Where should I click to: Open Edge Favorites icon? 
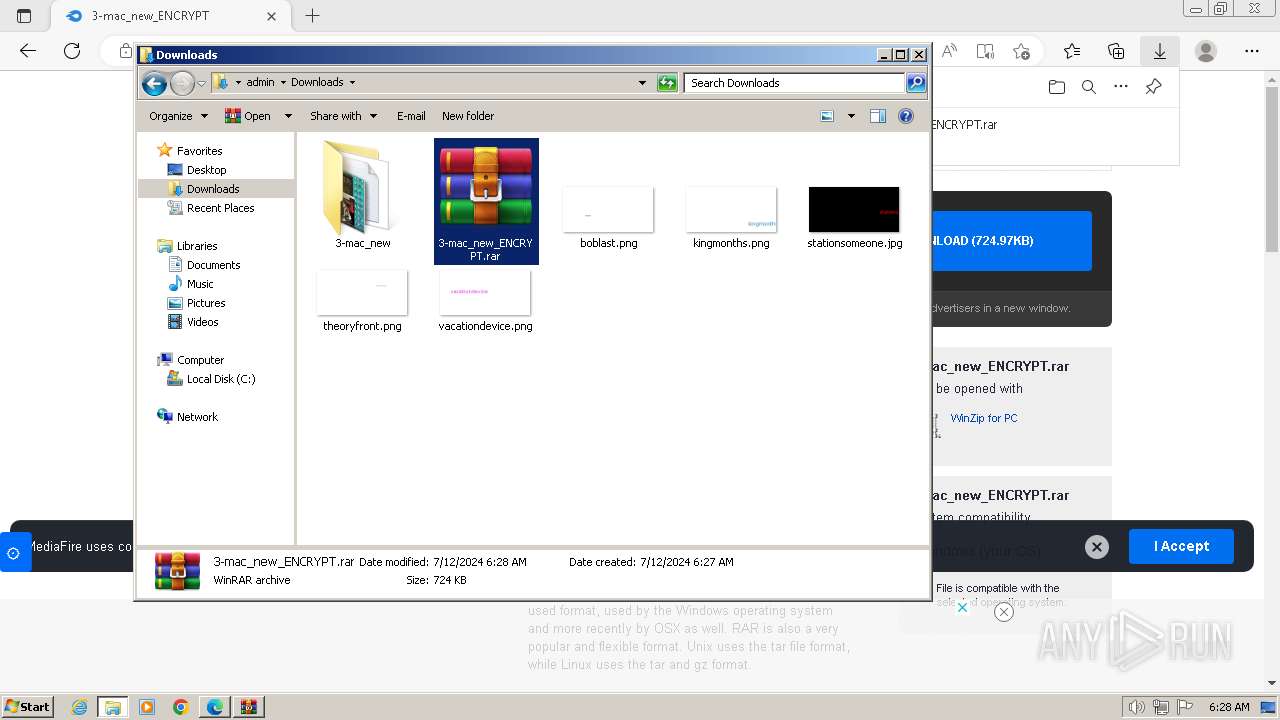pos(1072,51)
